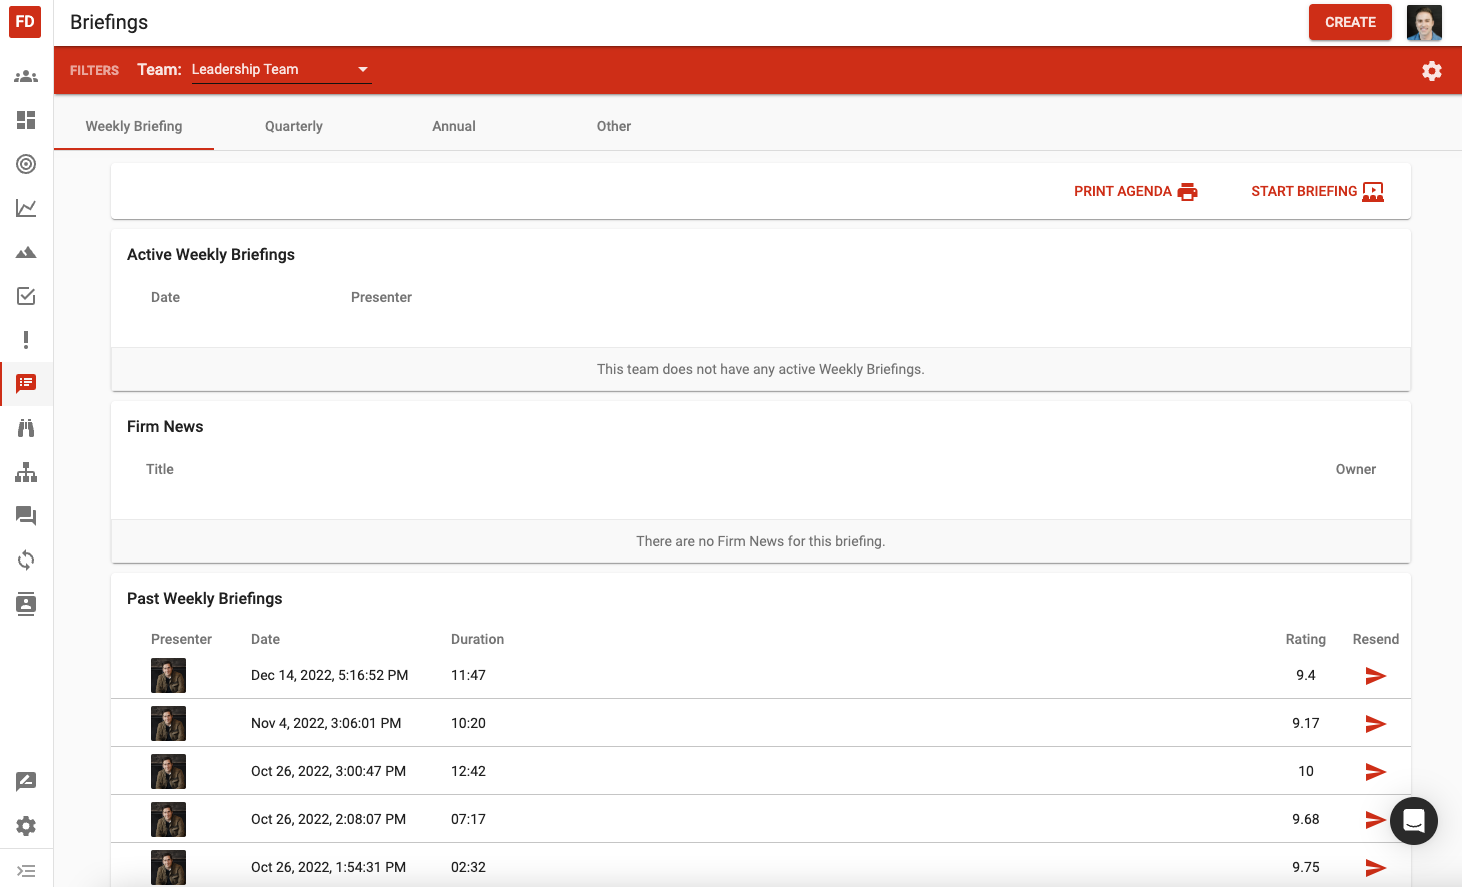Resend the Dec 14, 2022 briefing
This screenshot has height=887, width=1462.
pos(1375,676)
